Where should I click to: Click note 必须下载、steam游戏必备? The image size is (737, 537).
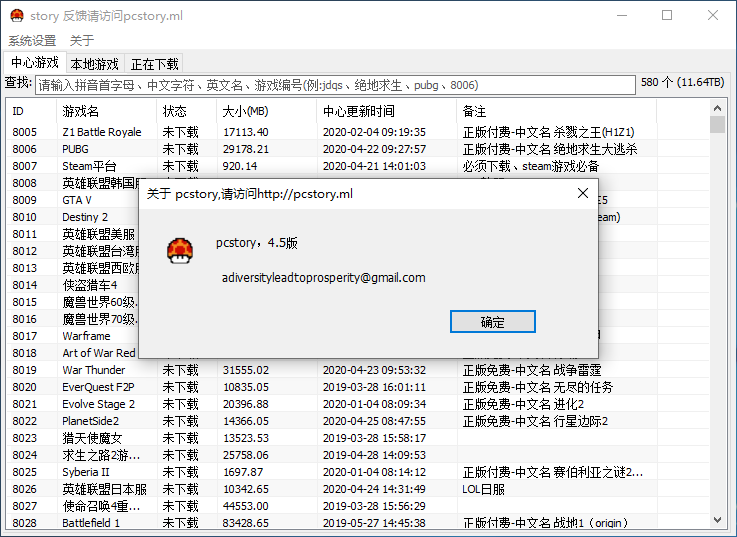pos(531,166)
